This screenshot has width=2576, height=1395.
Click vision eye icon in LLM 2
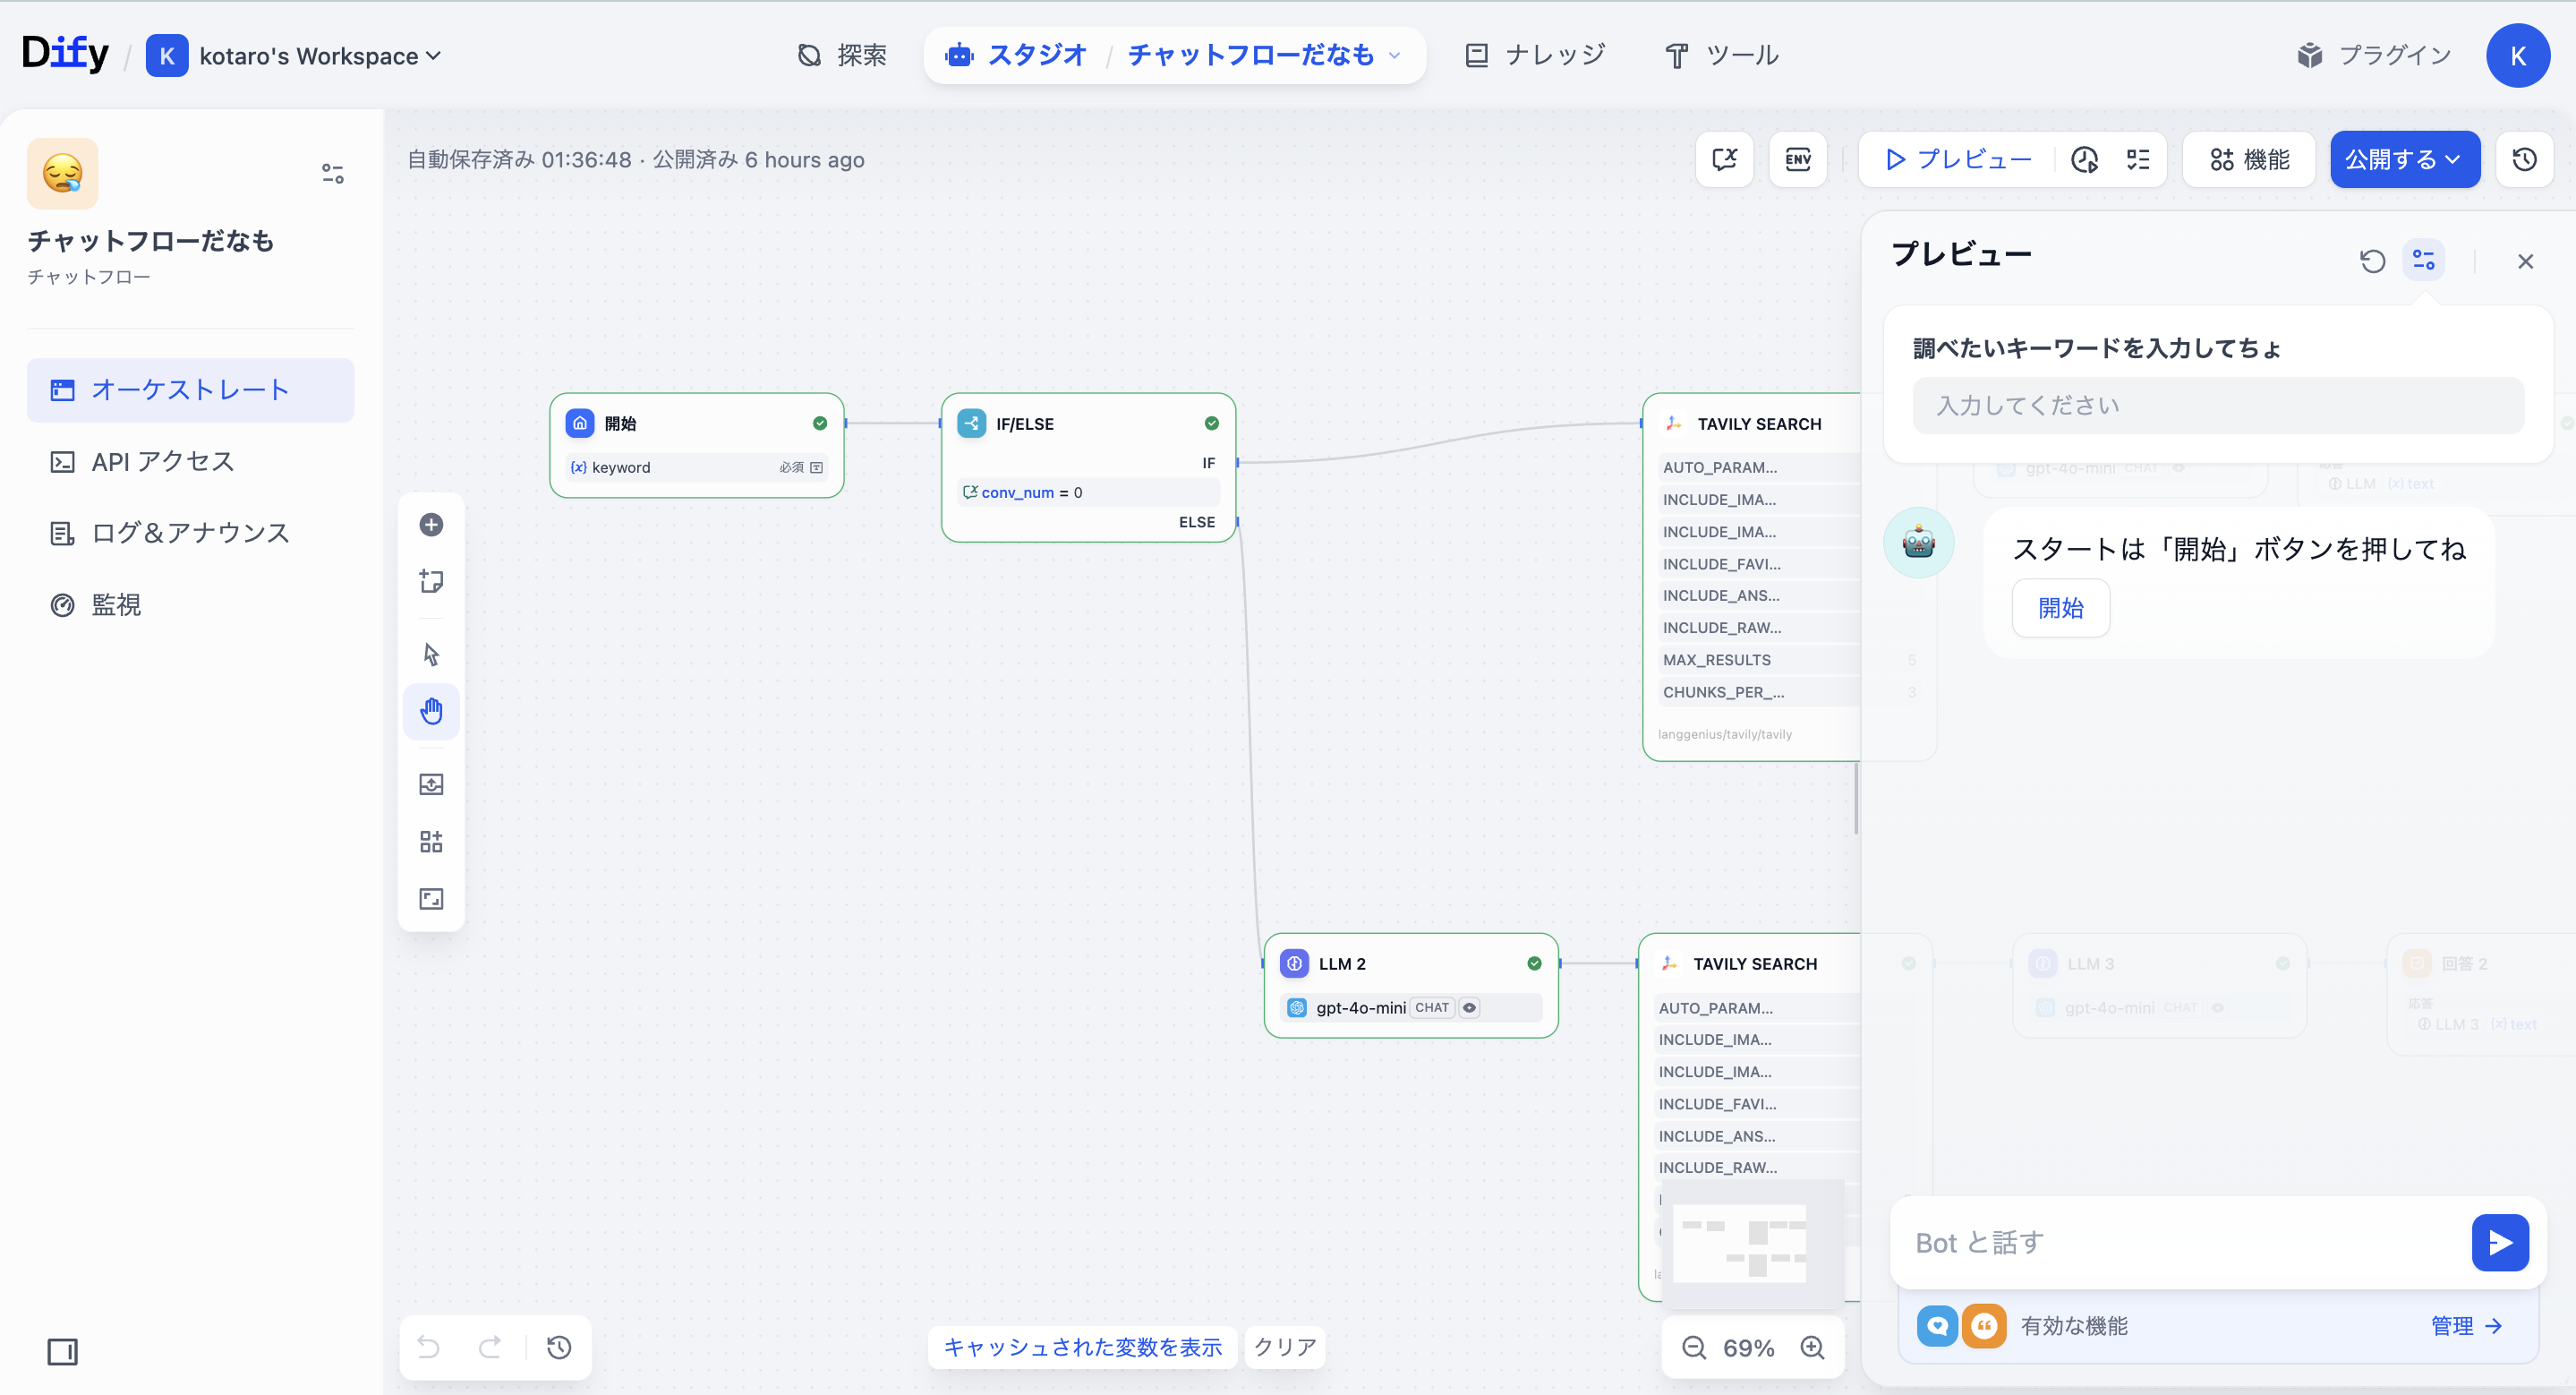coord(1469,1008)
